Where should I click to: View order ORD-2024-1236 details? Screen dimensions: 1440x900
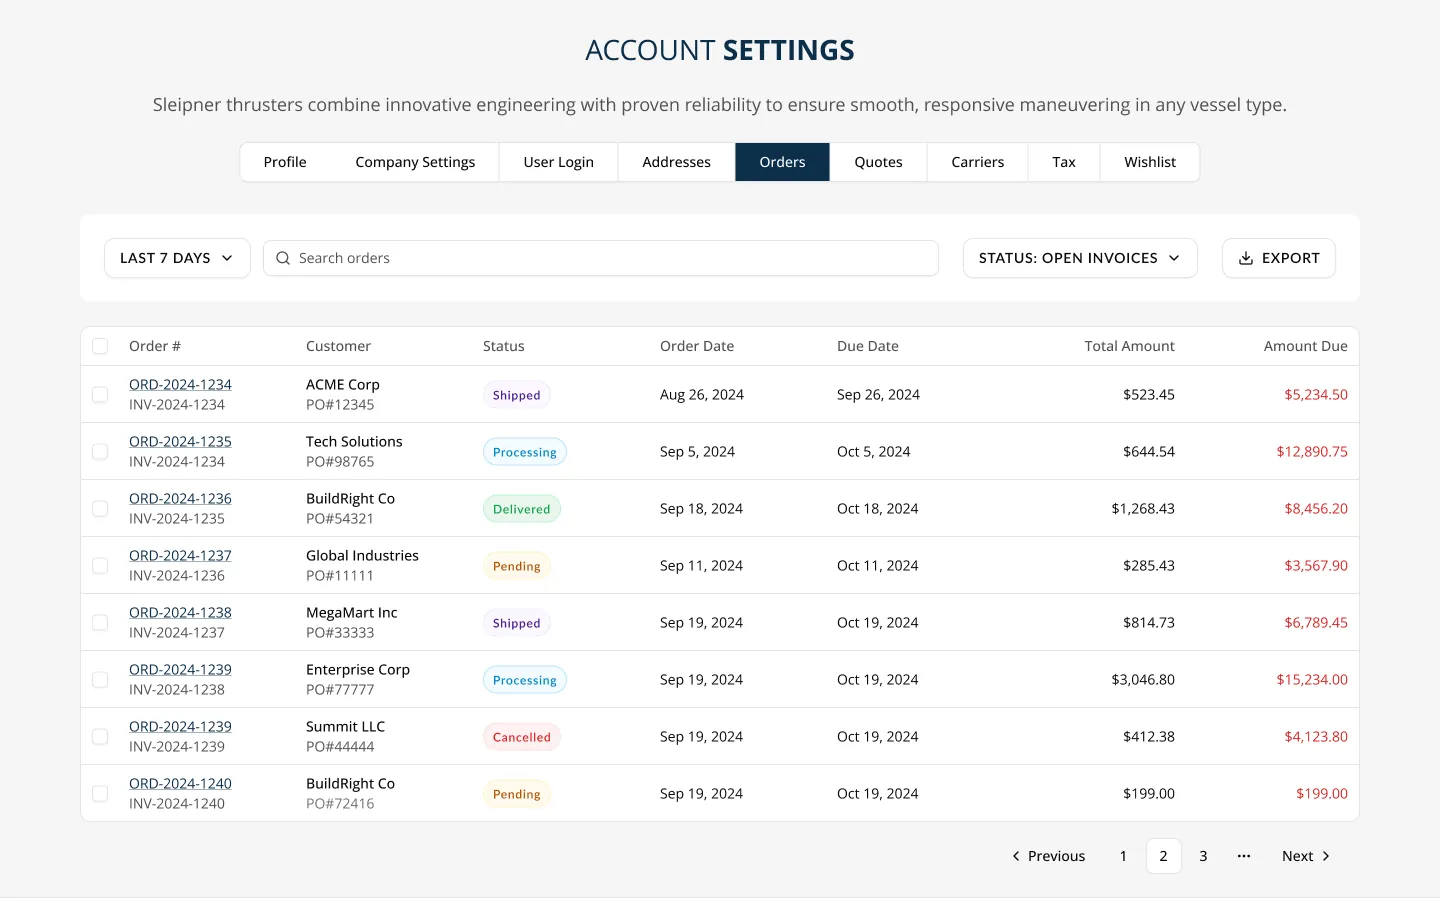click(x=180, y=499)
